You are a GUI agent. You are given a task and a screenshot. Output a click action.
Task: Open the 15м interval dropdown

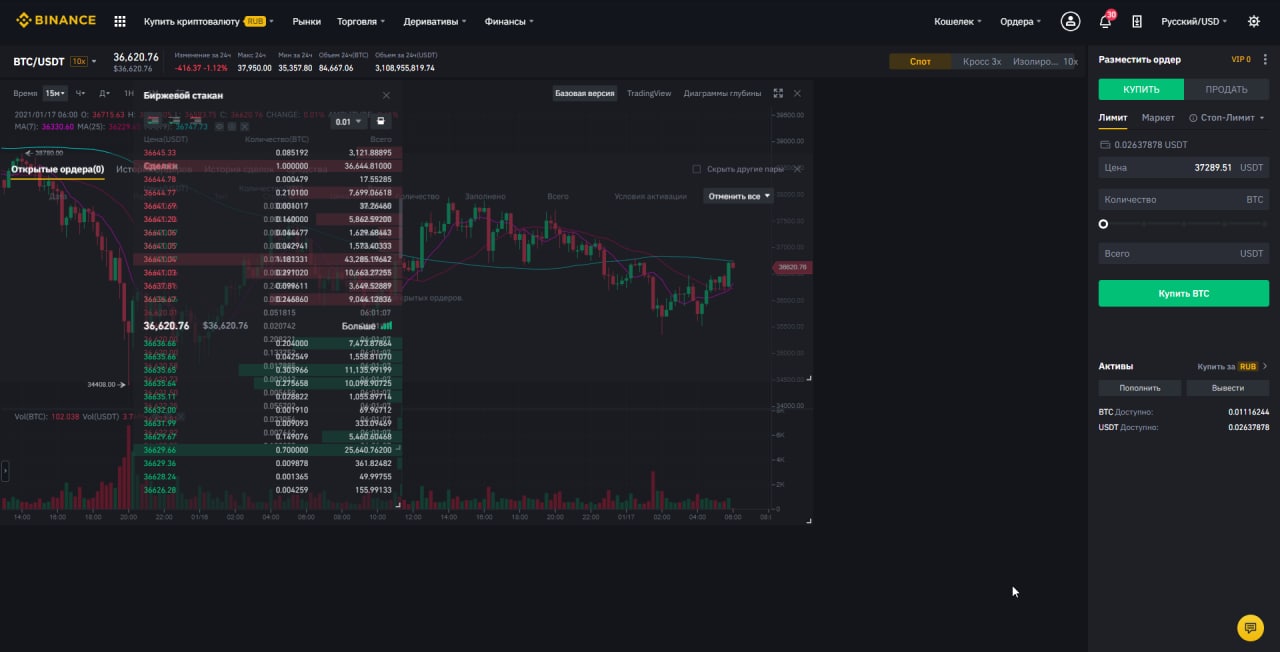[55, 93]
